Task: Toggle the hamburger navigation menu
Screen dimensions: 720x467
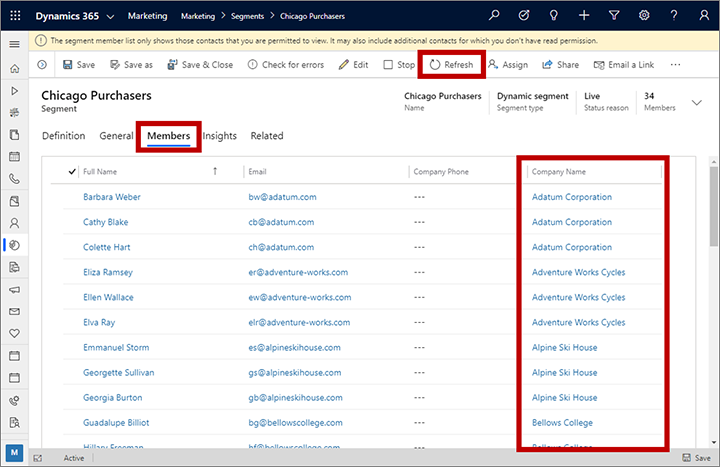Action: (x=15, y=44)
